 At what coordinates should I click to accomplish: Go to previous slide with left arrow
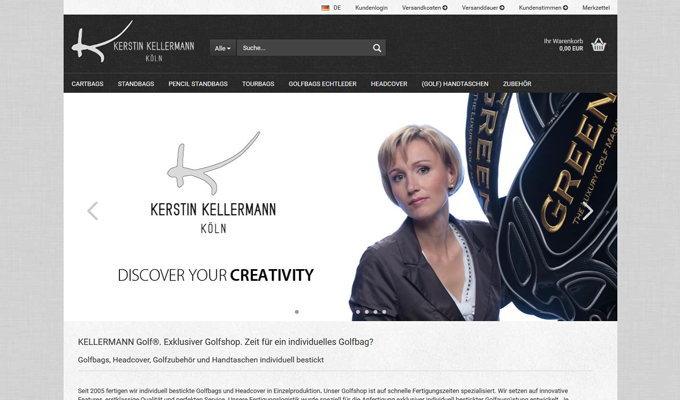[92, 211]
